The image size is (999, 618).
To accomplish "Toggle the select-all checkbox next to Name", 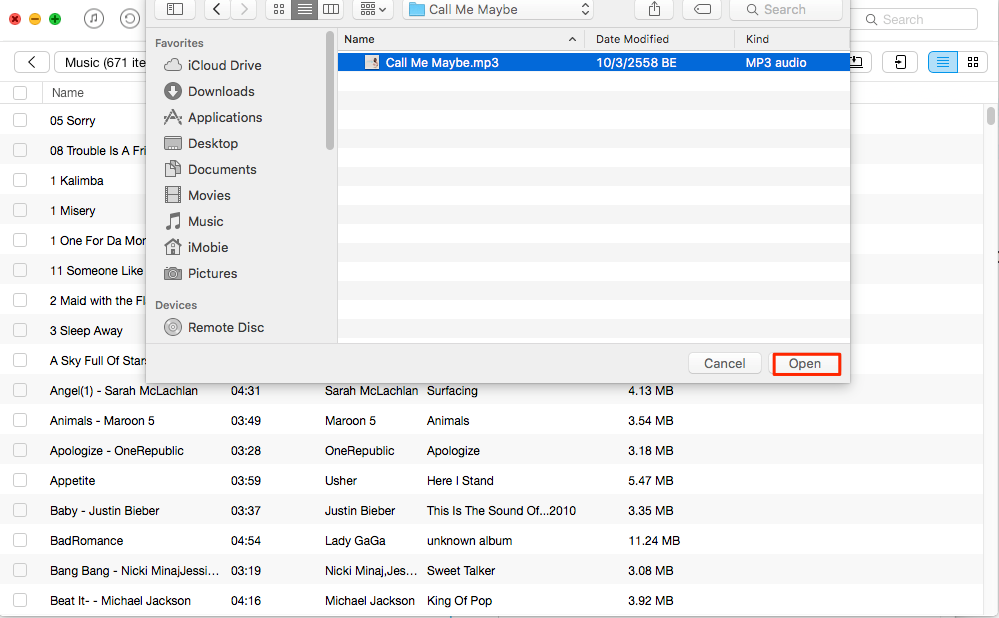I will pyautogui.click(x=20, y=93).
